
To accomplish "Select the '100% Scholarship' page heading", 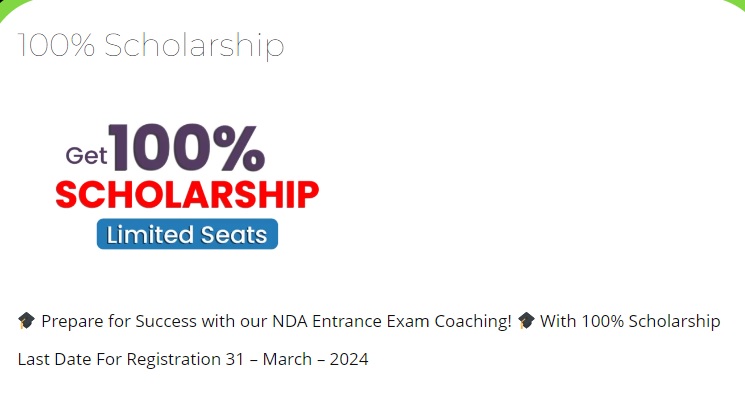I will point(151,46).
